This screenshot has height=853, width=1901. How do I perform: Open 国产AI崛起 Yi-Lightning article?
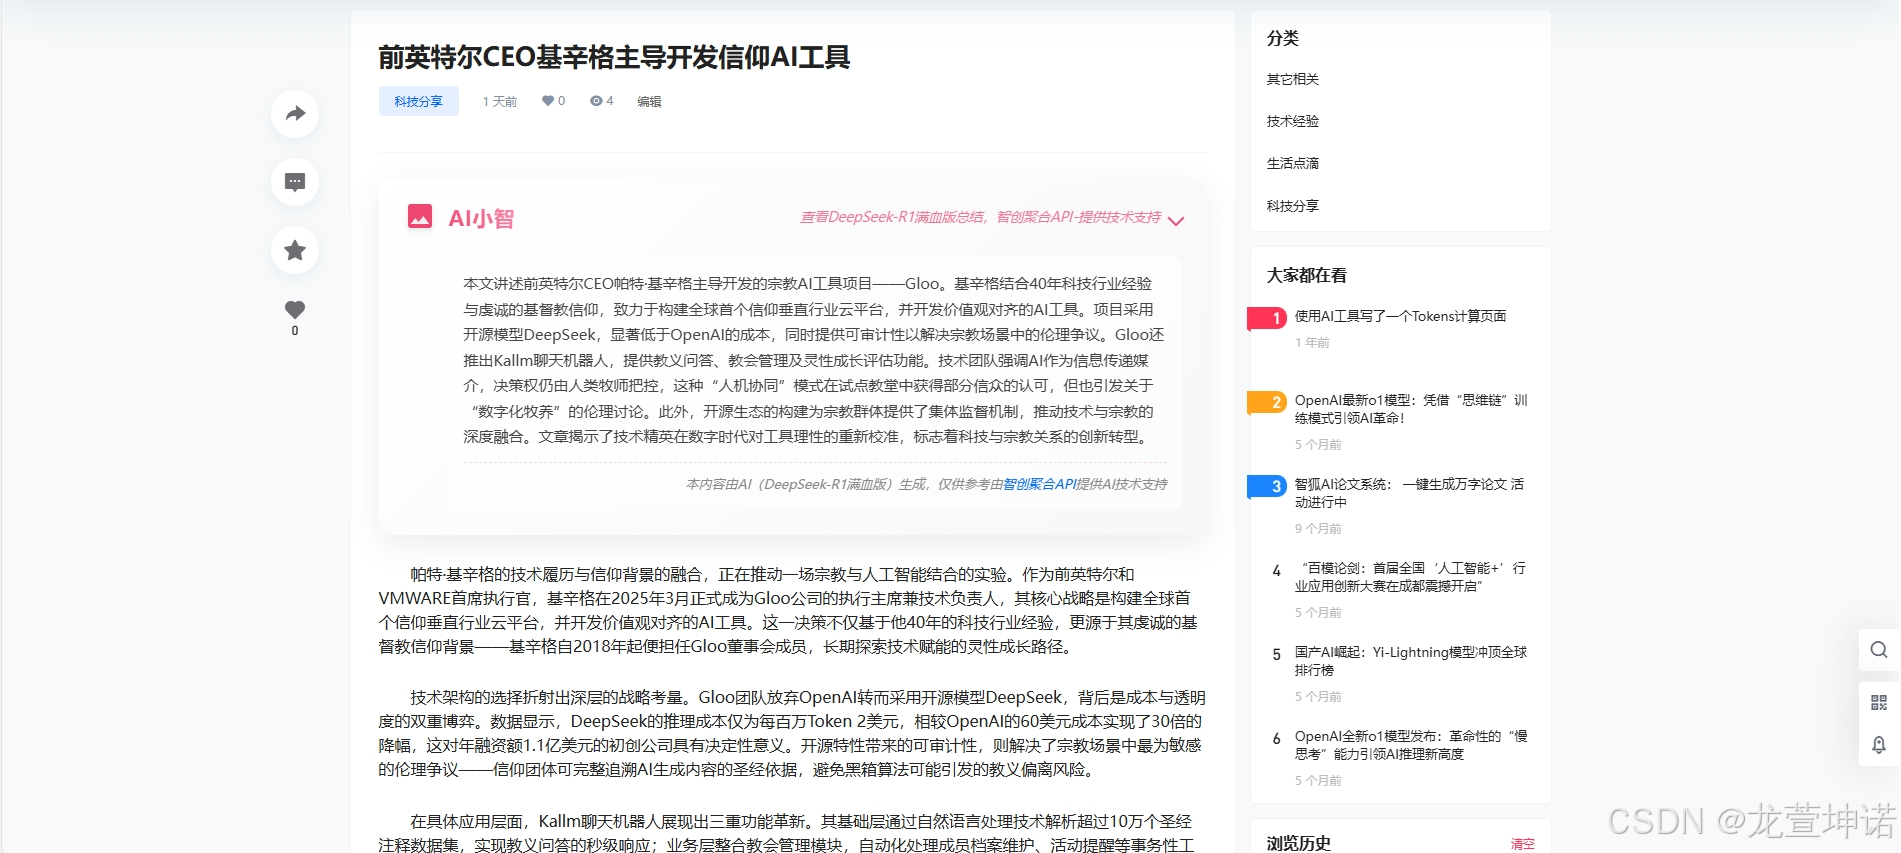tap(1411, 661)
